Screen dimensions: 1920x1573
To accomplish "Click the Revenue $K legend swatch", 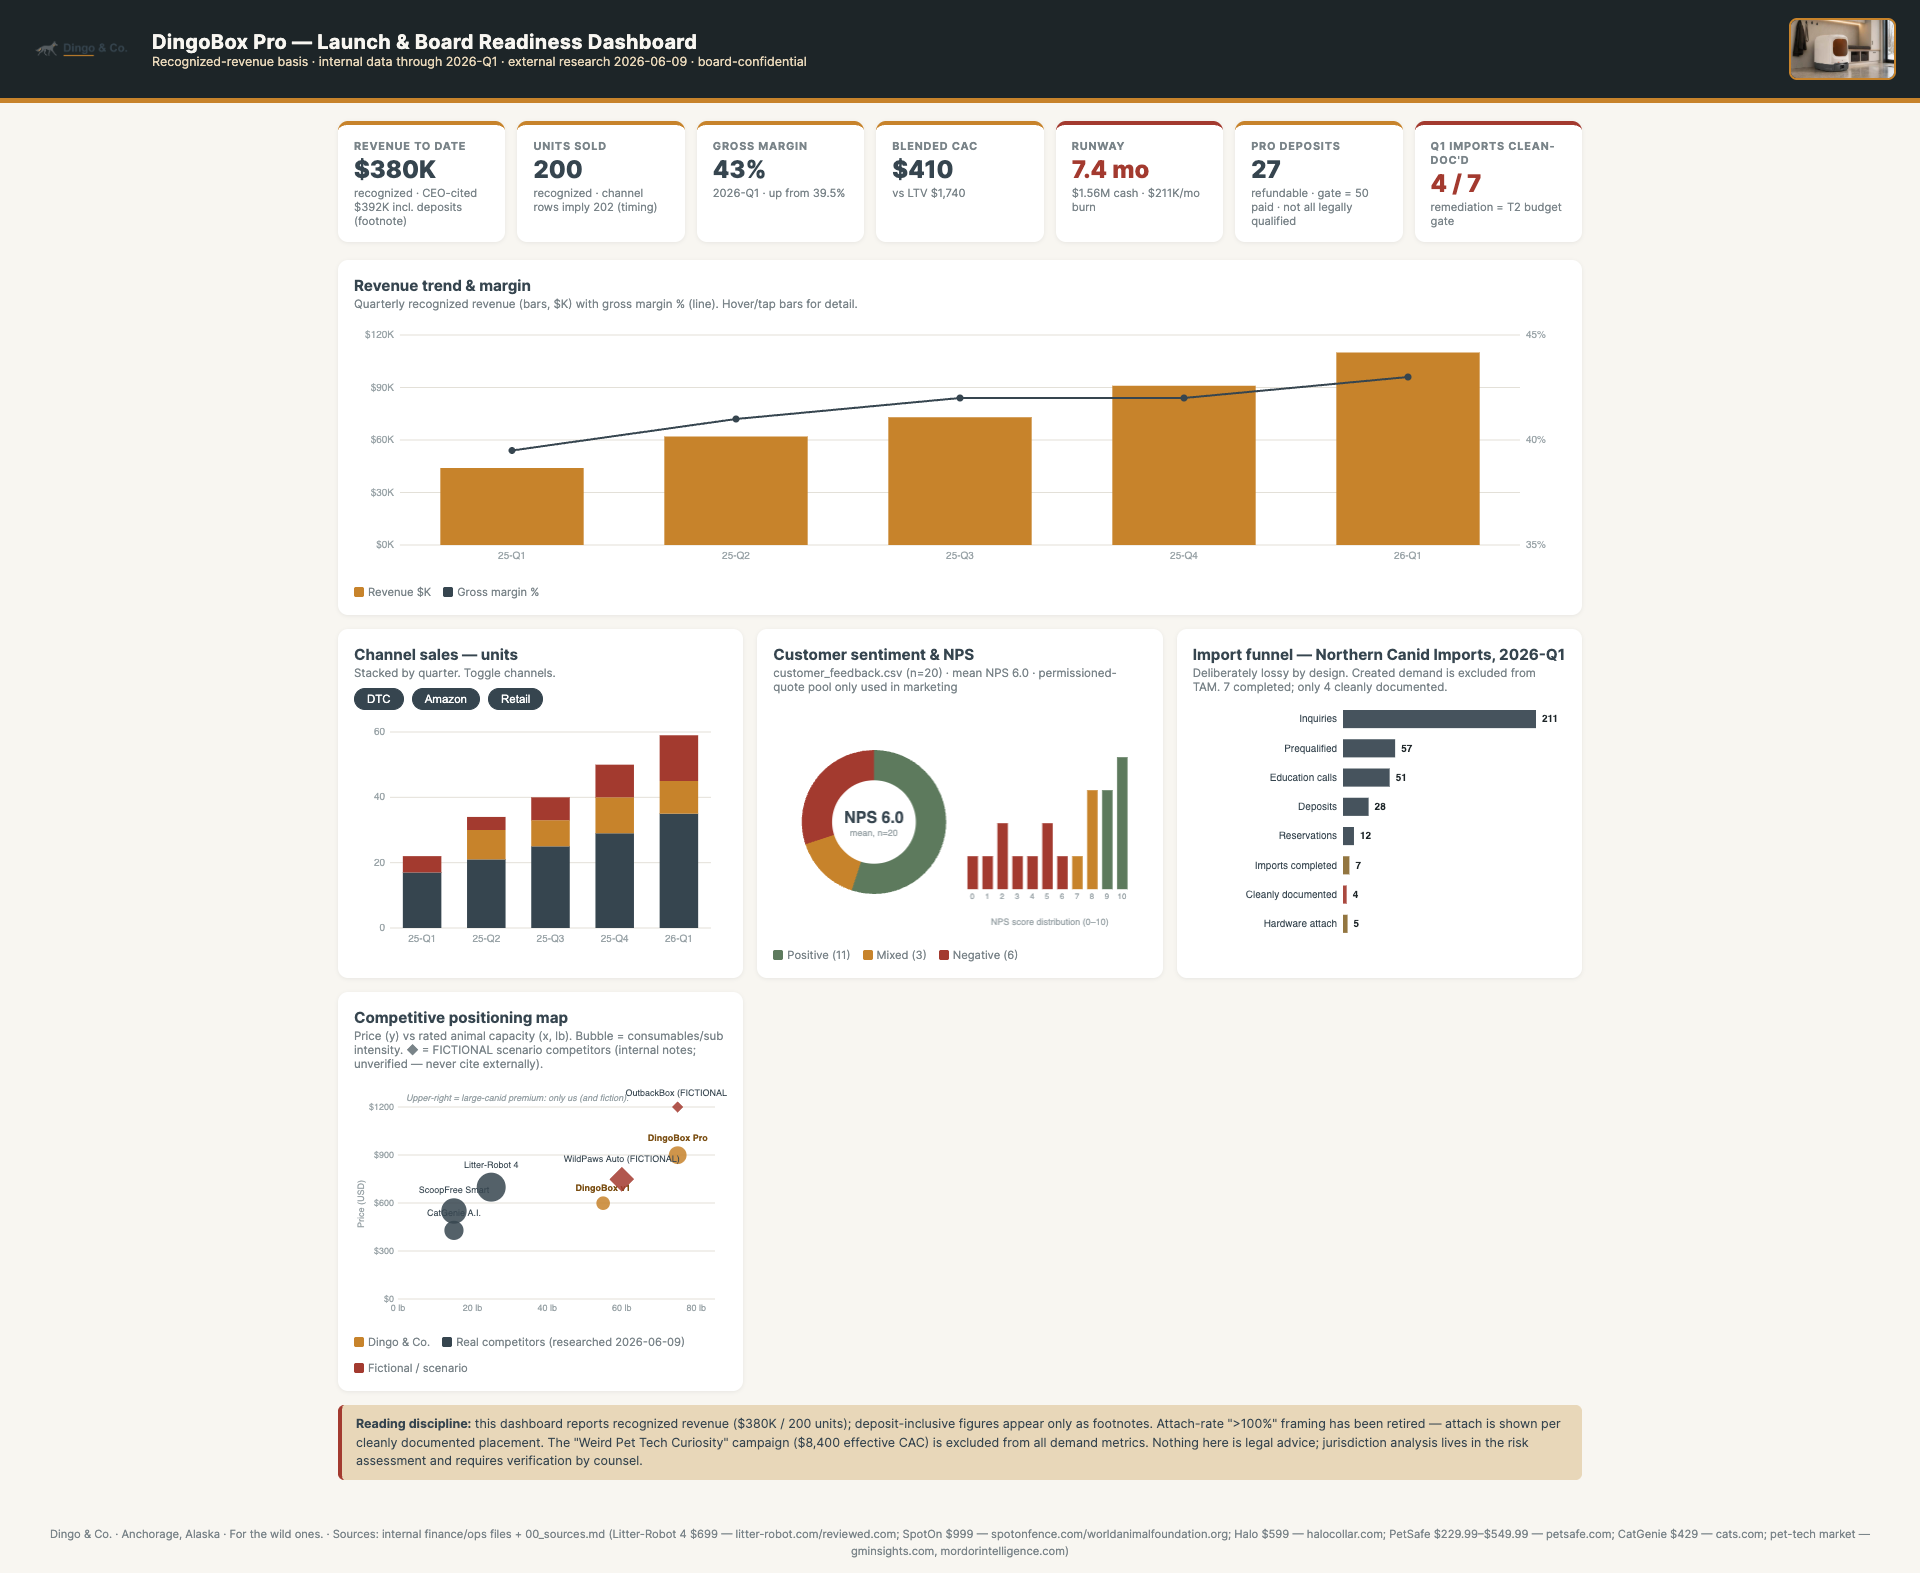I will click(x=359, y=592).
